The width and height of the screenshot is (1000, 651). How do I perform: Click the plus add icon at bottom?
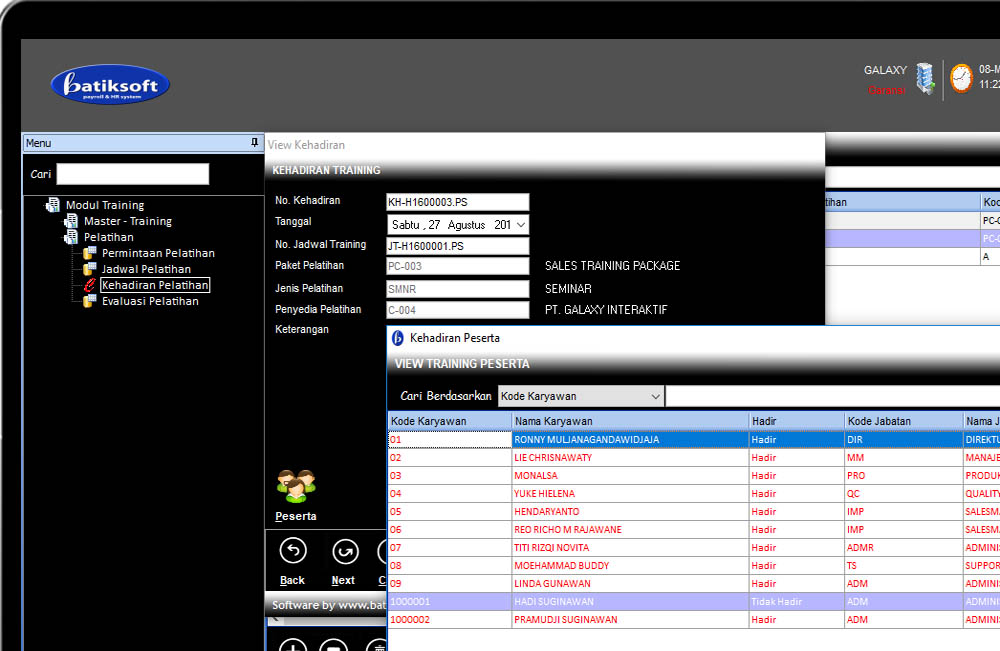pos(292,645)
